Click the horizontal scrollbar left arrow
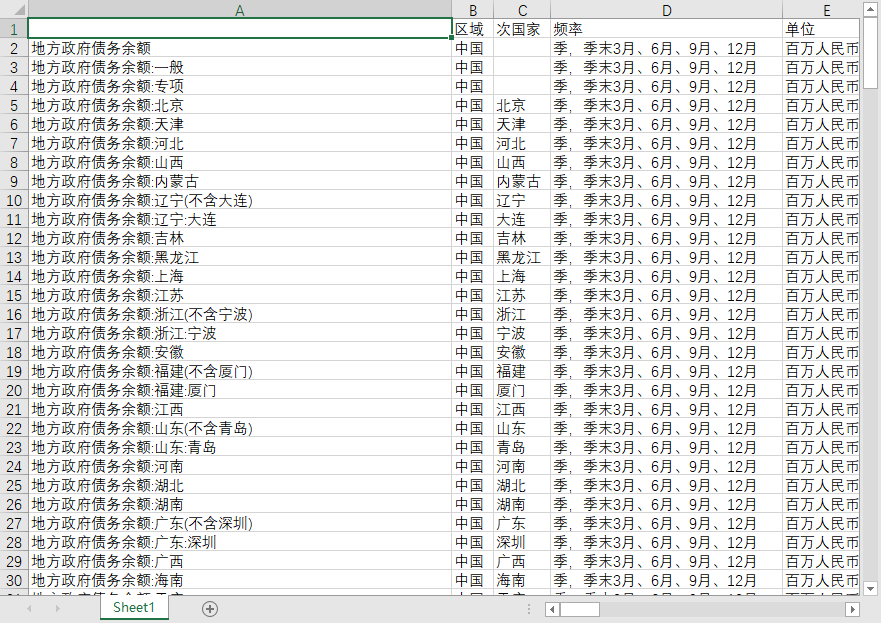This screenshot has height=623, width=881. (x=552, y=609)
